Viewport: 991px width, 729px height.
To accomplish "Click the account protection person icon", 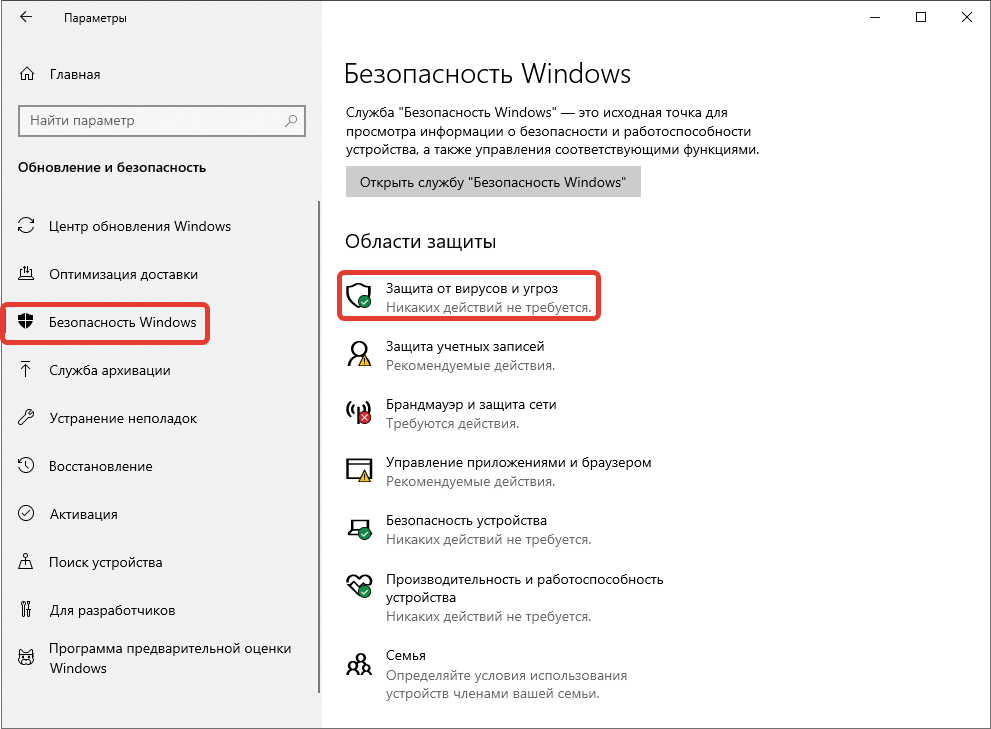I will pos(358,354).
